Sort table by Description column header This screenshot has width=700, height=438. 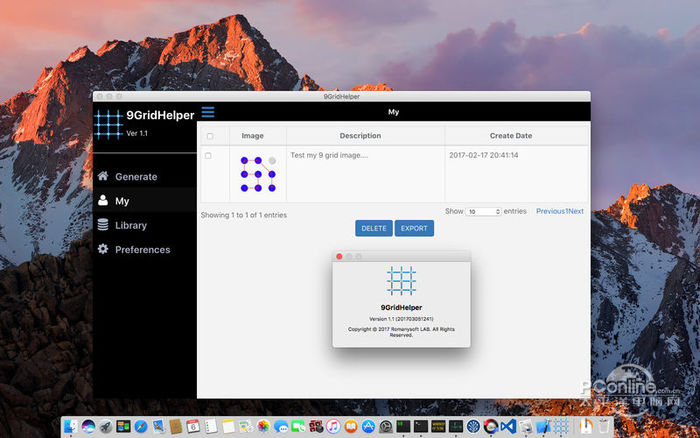coord(360,136)
